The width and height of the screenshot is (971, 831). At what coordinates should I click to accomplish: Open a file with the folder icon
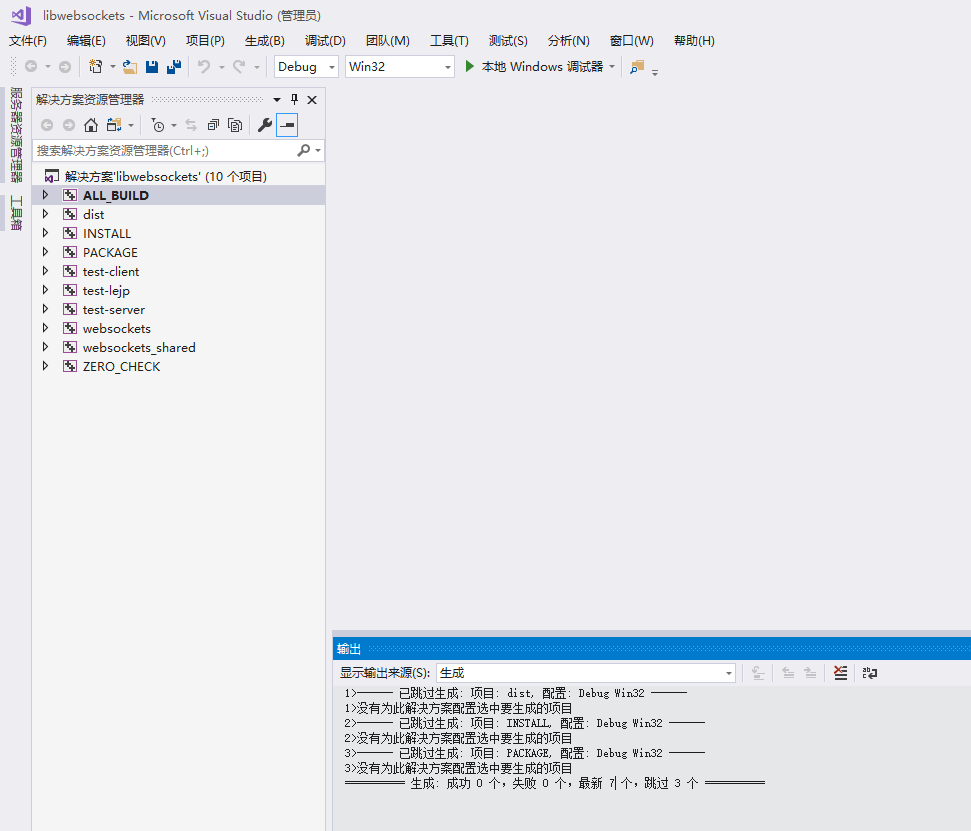pyautogui.click(x=130, y=66)
